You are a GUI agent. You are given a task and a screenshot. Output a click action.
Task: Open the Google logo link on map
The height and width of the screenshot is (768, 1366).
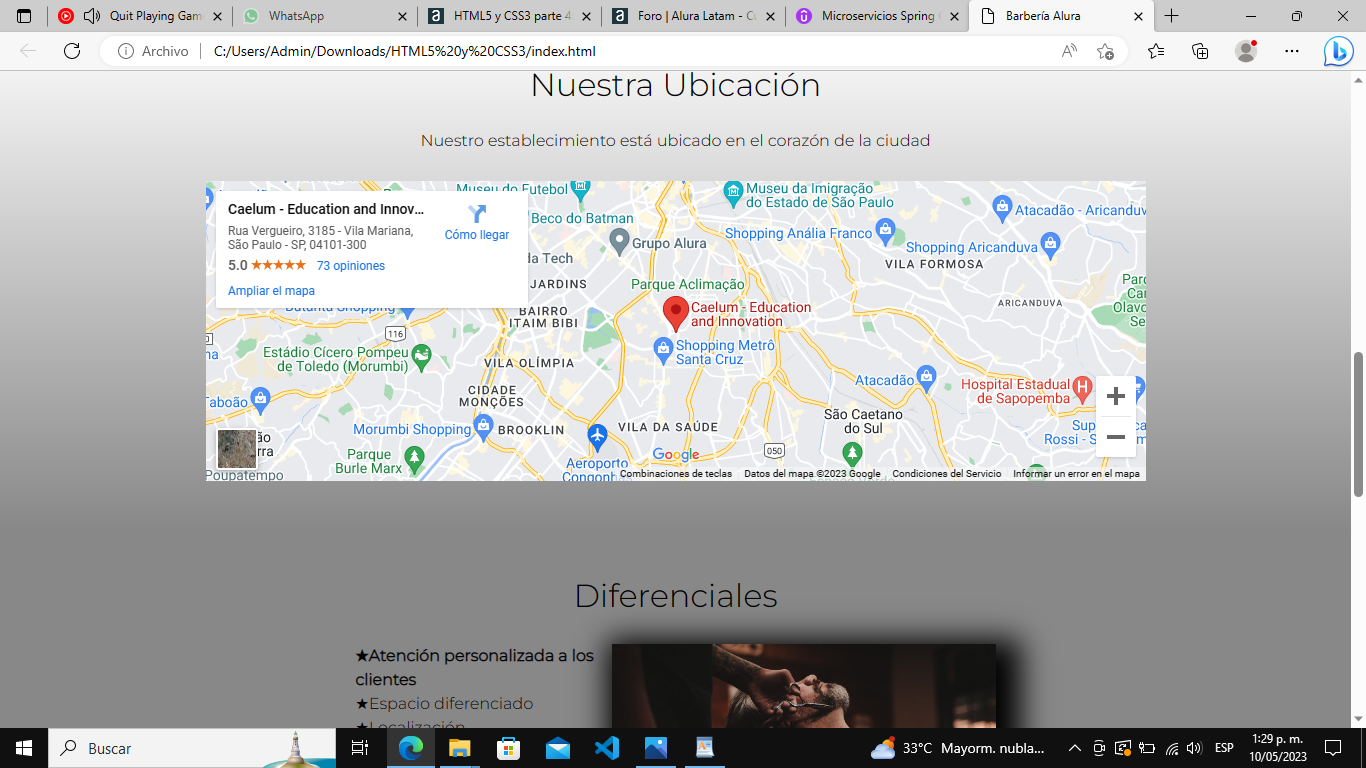(676, 455)
